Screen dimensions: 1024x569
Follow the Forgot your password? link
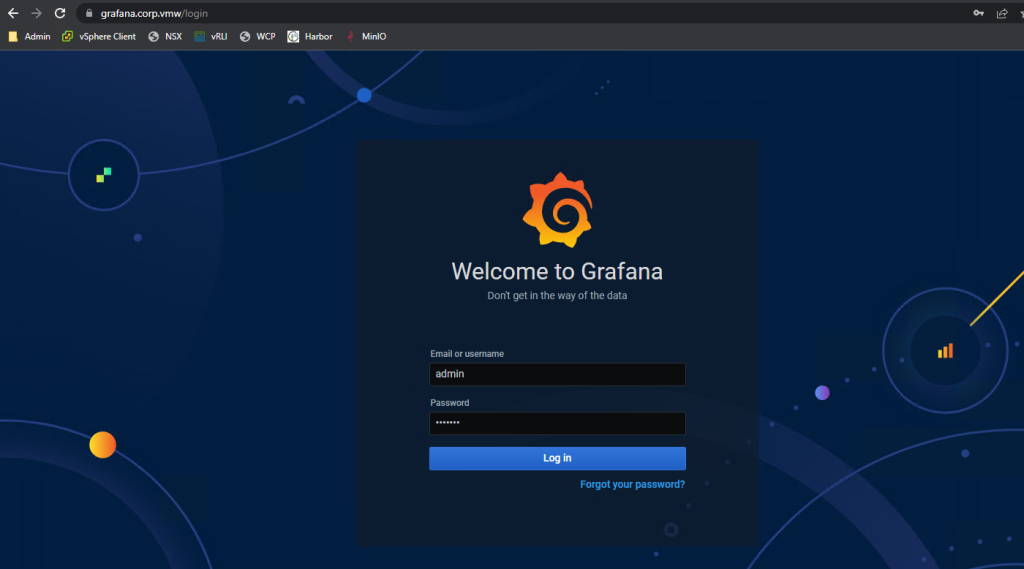coord(632,485)
